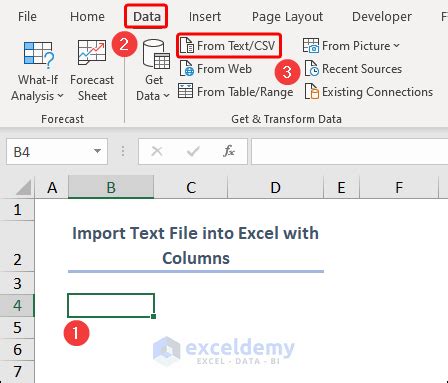
Task: Select row 6 header
Action: 17,350
